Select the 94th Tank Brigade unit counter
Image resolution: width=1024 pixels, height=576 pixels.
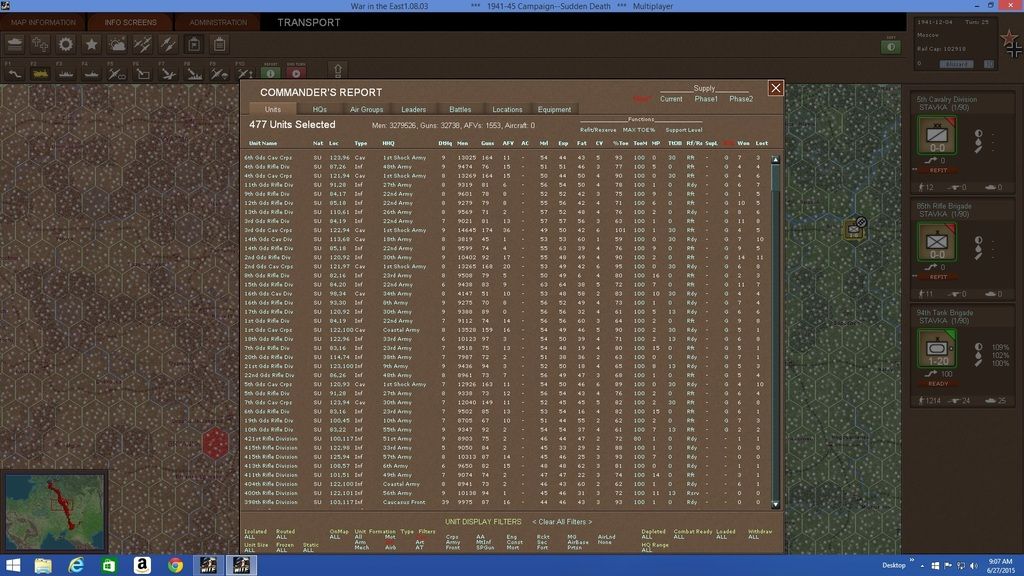937,349
